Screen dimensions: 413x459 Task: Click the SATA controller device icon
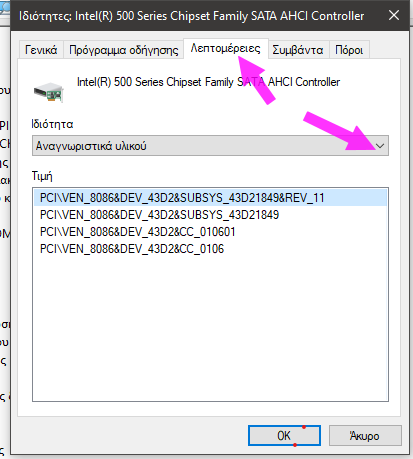(49, 92)
